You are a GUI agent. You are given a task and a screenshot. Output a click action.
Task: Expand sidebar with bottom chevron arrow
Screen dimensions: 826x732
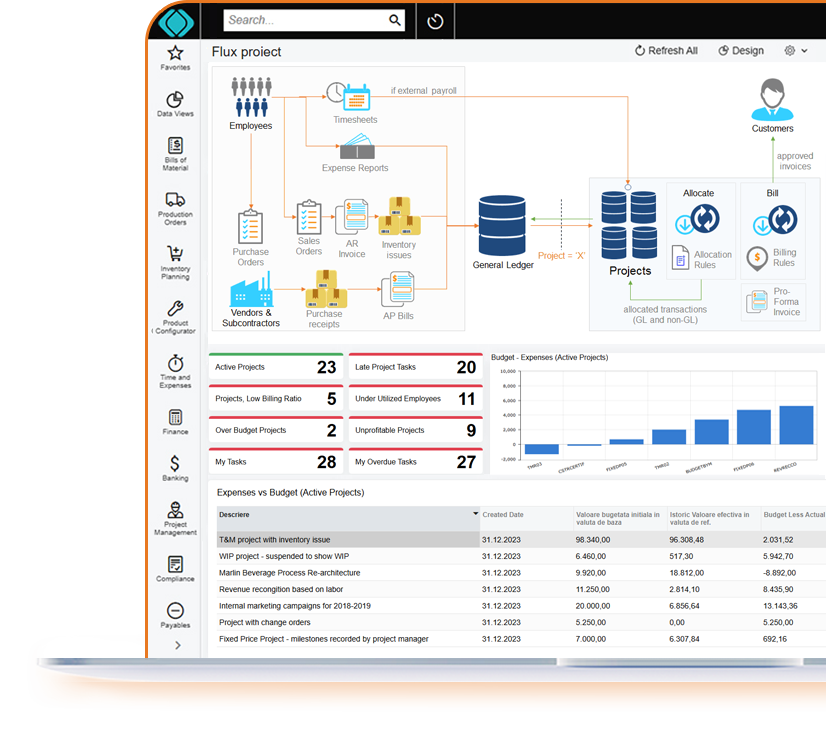click(x=178, y=645)
